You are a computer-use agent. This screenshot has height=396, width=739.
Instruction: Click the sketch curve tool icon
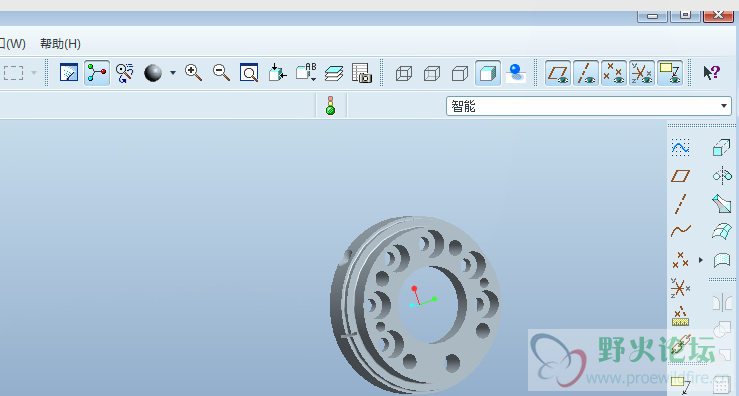(x=680, y=148)
